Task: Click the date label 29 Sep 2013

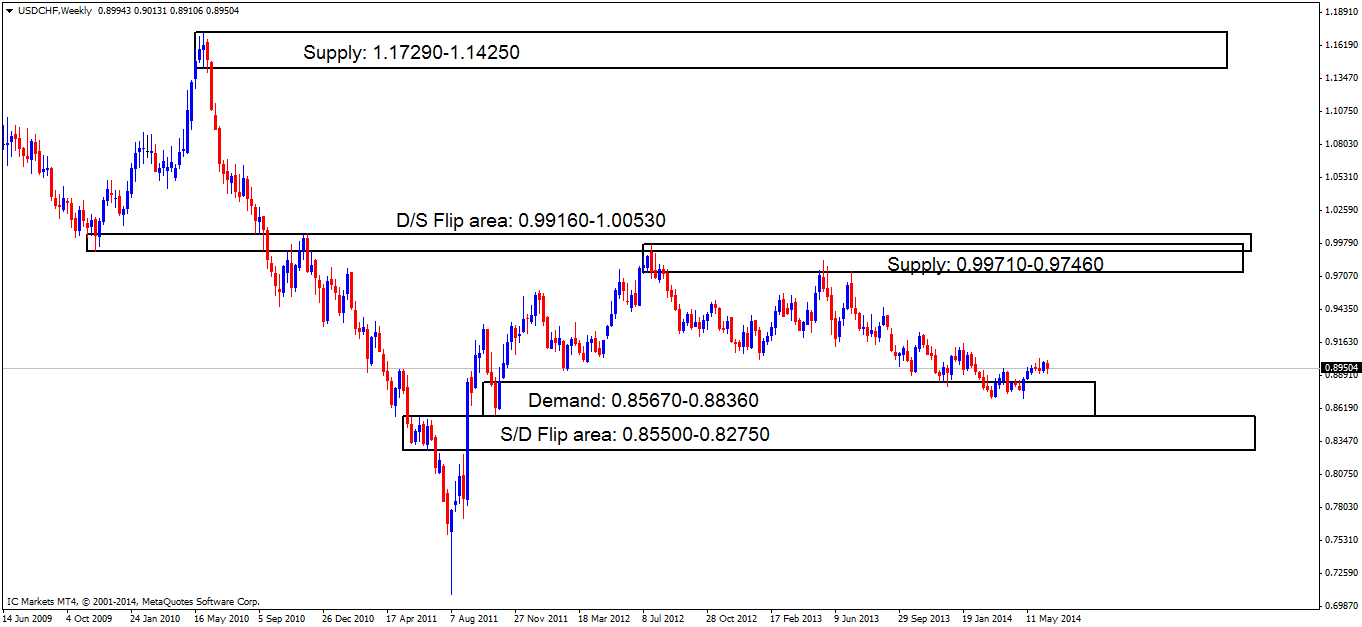Action: click(x=924, y=618)
